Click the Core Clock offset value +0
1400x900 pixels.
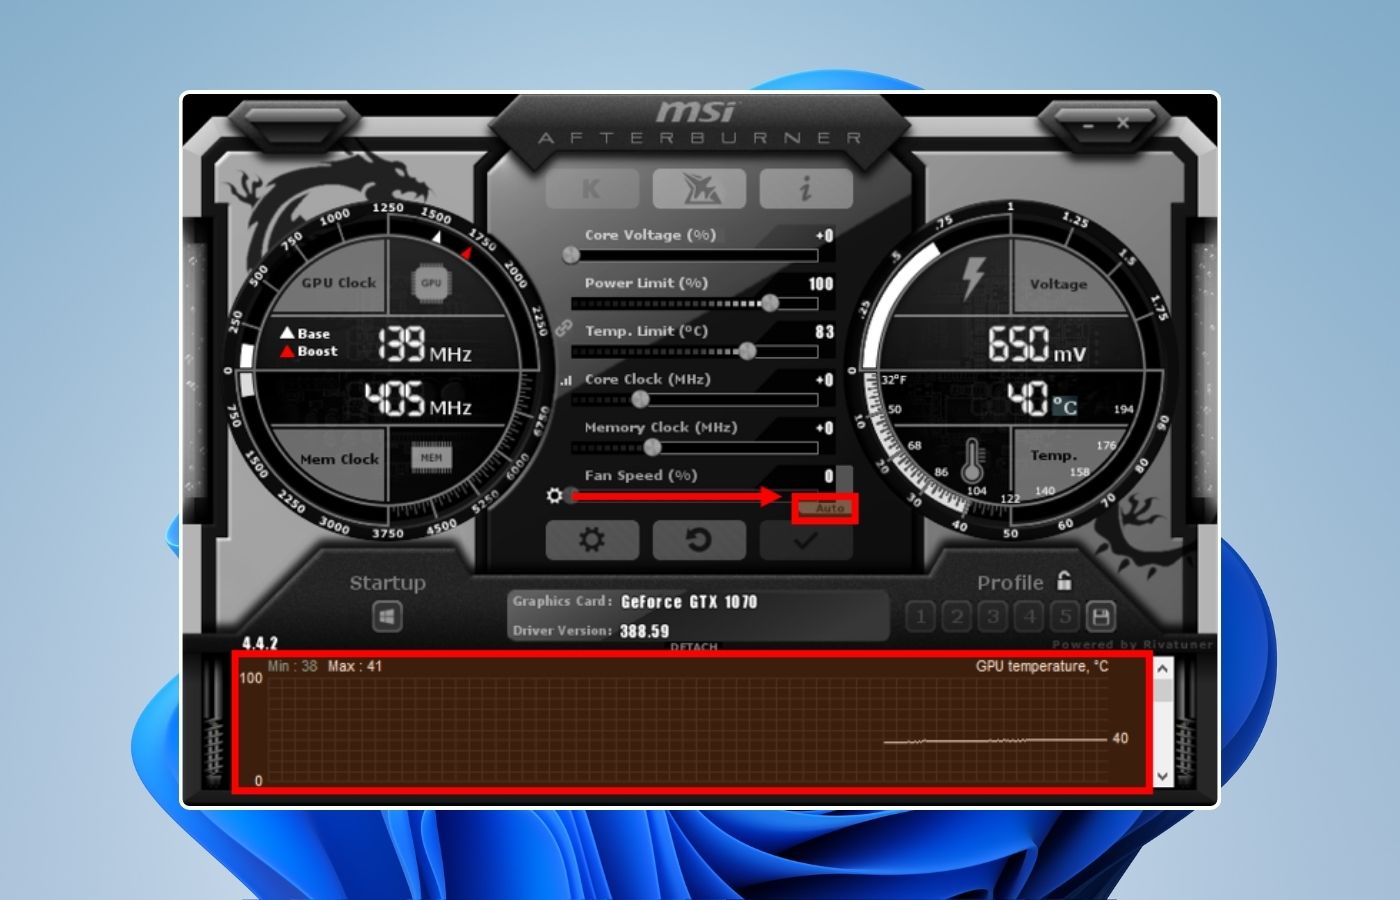(x=824, y=380)
